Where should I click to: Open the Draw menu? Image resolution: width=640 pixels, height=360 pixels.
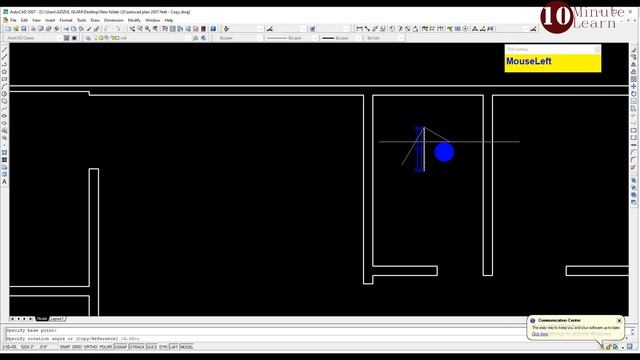point(95,20)
